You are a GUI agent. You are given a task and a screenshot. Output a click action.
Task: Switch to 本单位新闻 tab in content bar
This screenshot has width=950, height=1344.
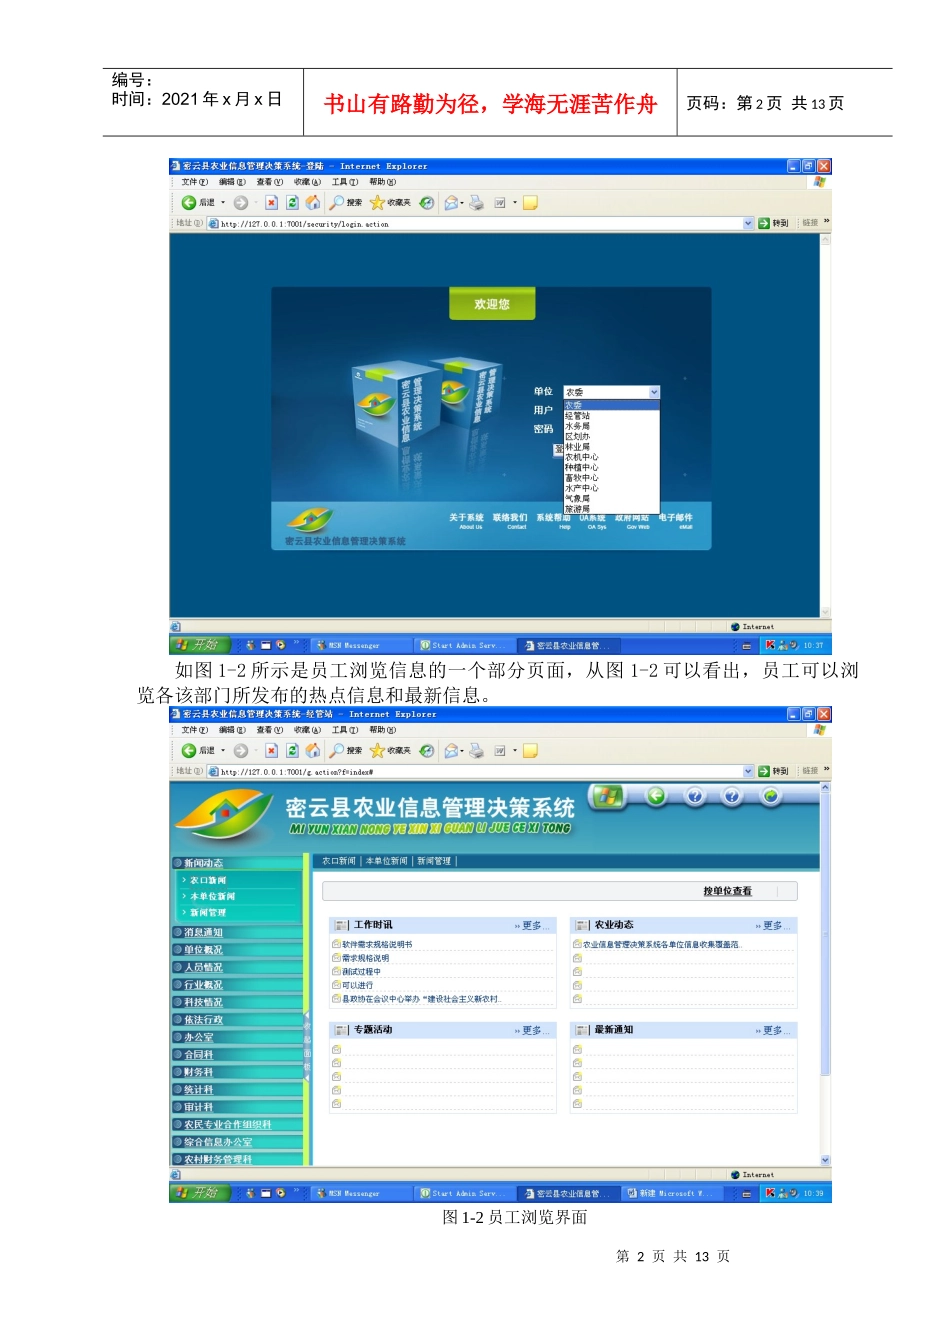tap(386, 861)
